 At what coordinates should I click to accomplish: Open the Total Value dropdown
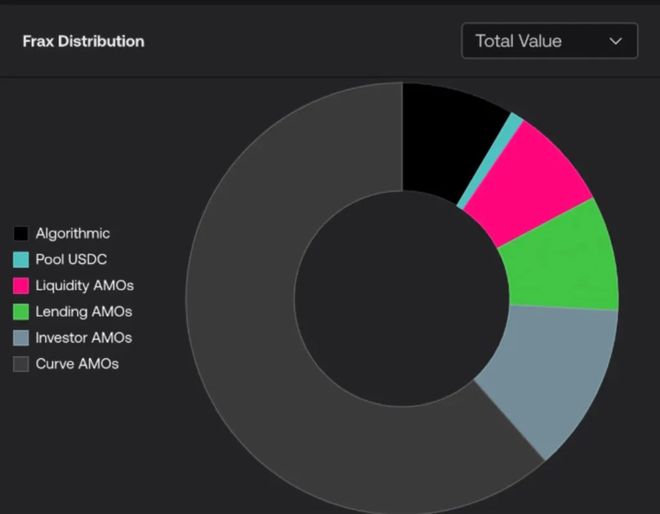[549, 41]
